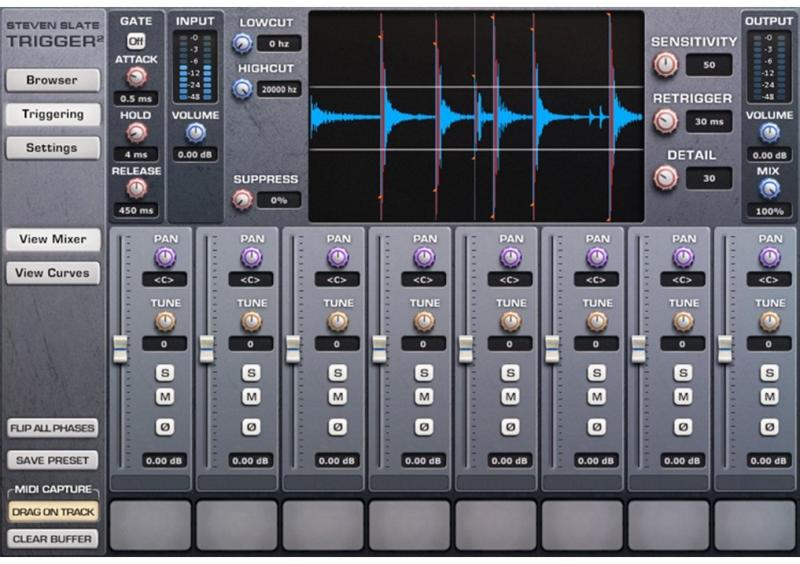Click the channel 3 tune value field
The width and height of the screenshot is (800, 564).
(x=337, y=344)
